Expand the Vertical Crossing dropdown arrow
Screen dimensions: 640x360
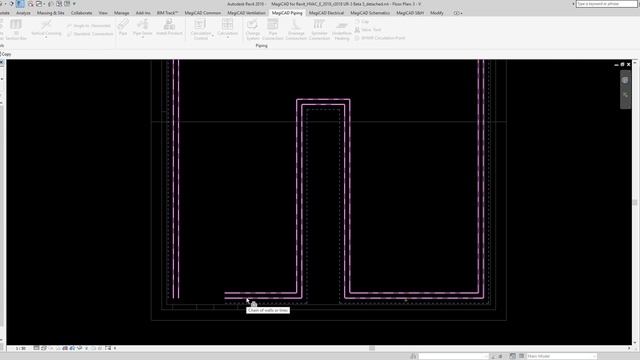46,38
